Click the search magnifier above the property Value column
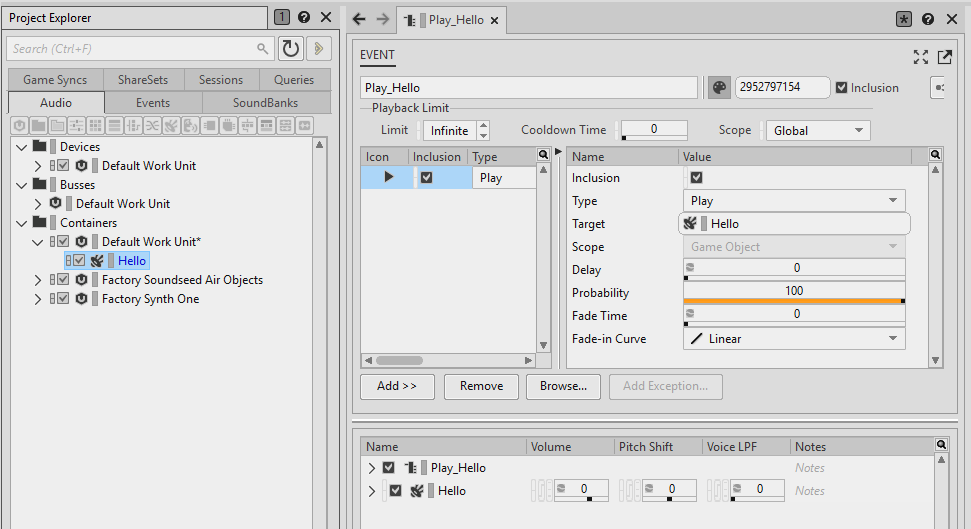Screen dimensions: 971x529 click(935, 155)
